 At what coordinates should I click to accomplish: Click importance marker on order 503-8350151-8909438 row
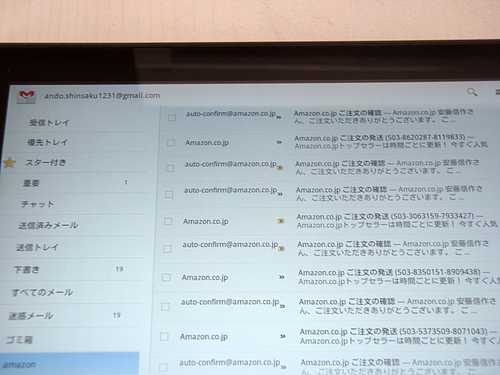pos(282,277)
